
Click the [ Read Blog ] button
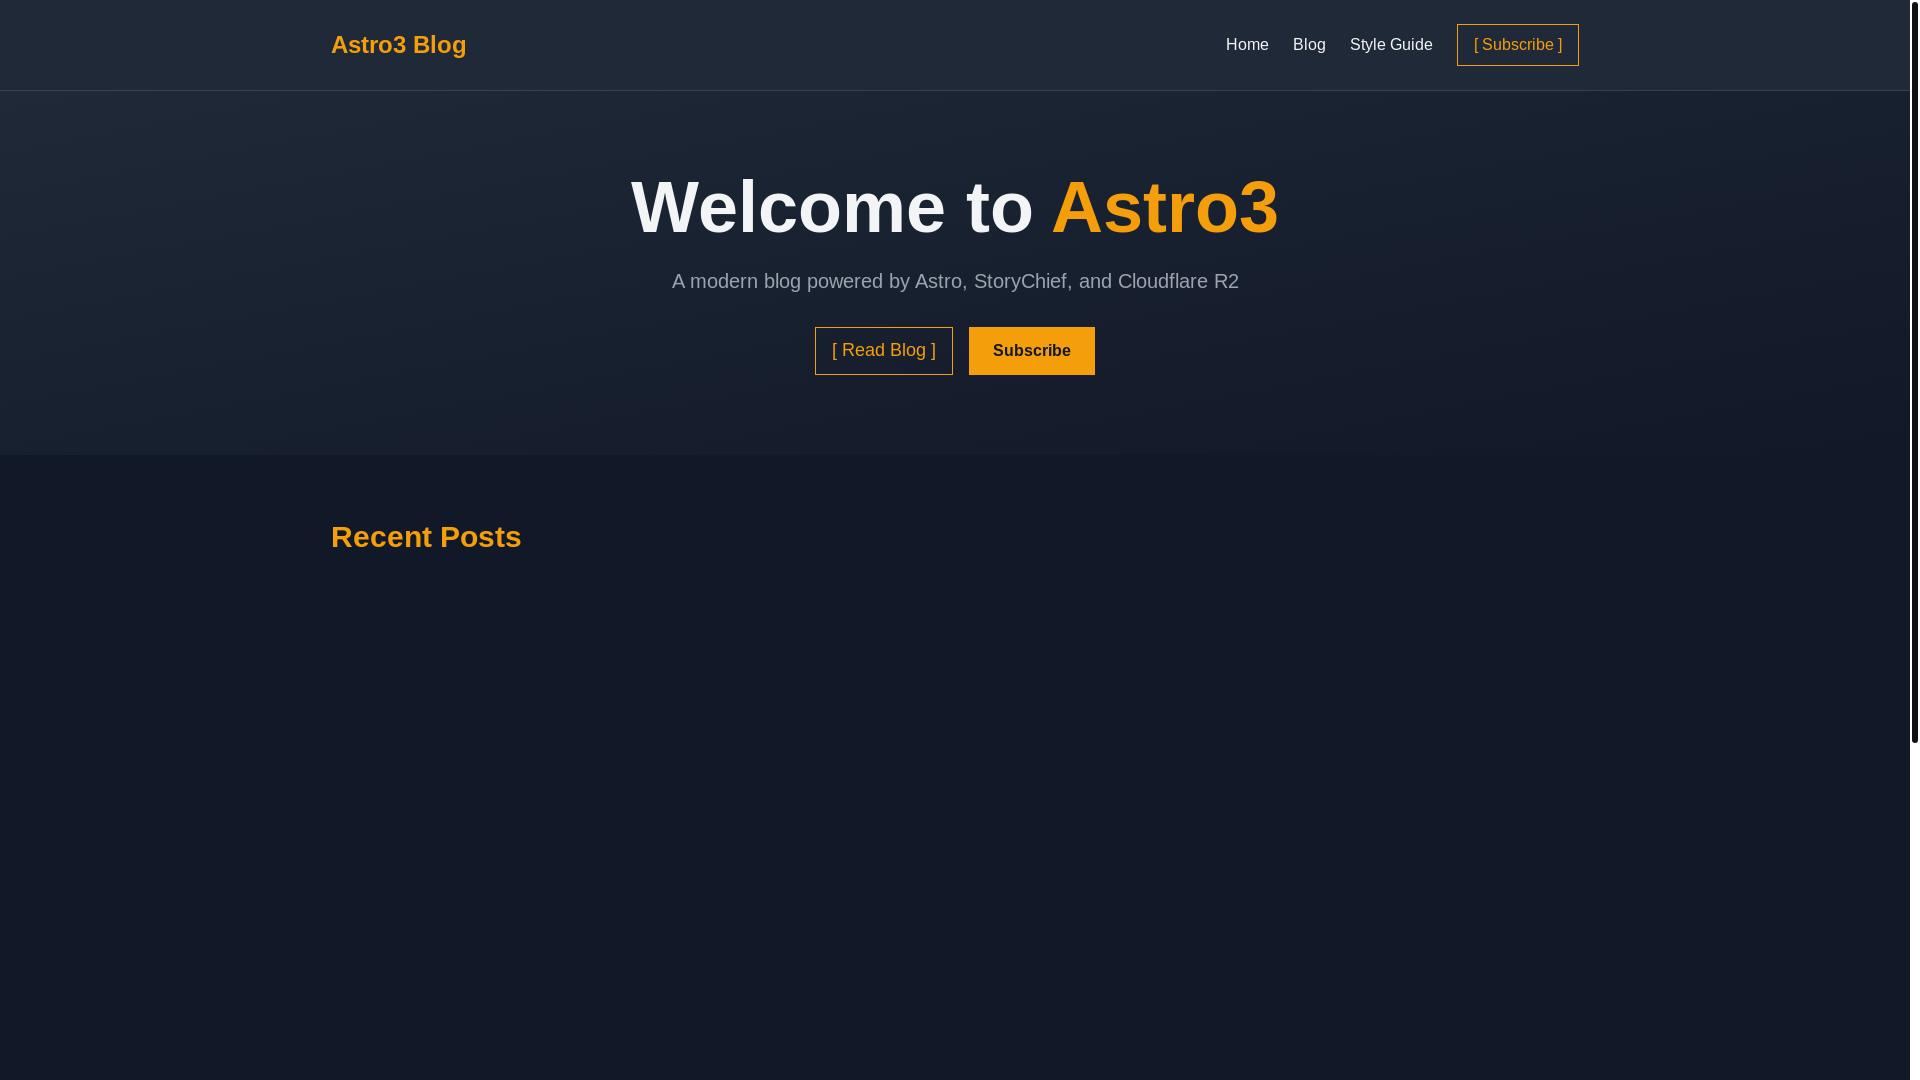point(884,351)
